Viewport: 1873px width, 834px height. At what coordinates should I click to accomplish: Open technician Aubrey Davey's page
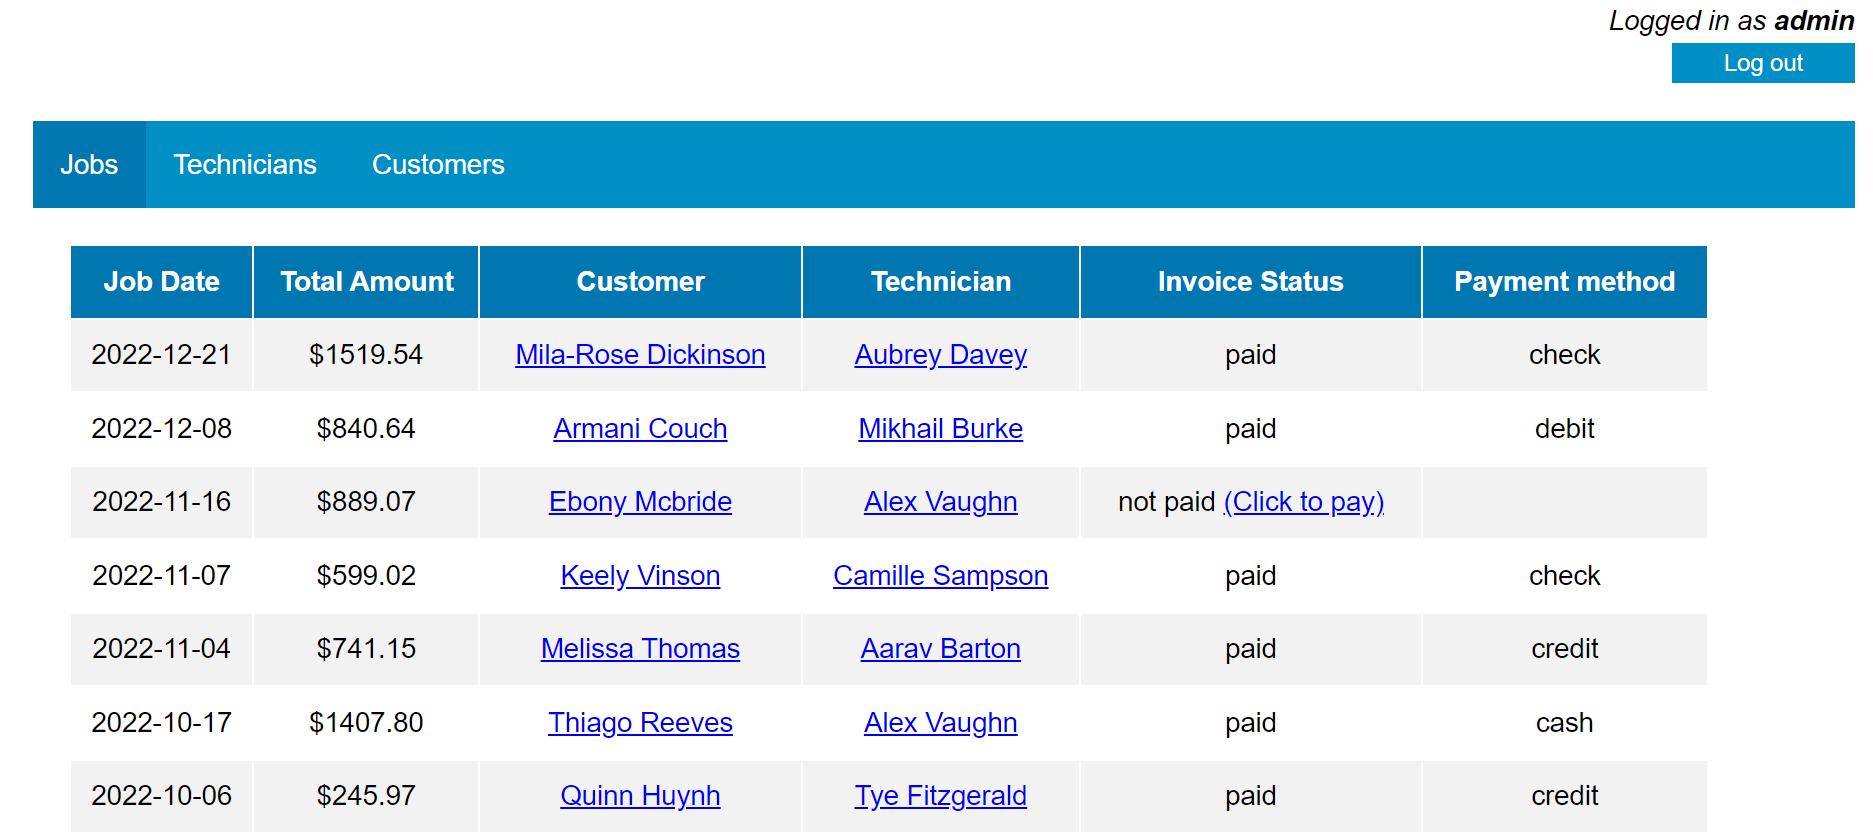[x=940, y=355]
